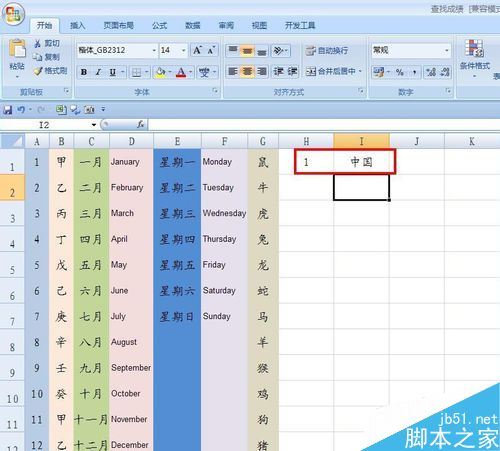500x451 pixels.
Task: Center text horizontally
Action: pyautogui.click(x=247, y=71)
